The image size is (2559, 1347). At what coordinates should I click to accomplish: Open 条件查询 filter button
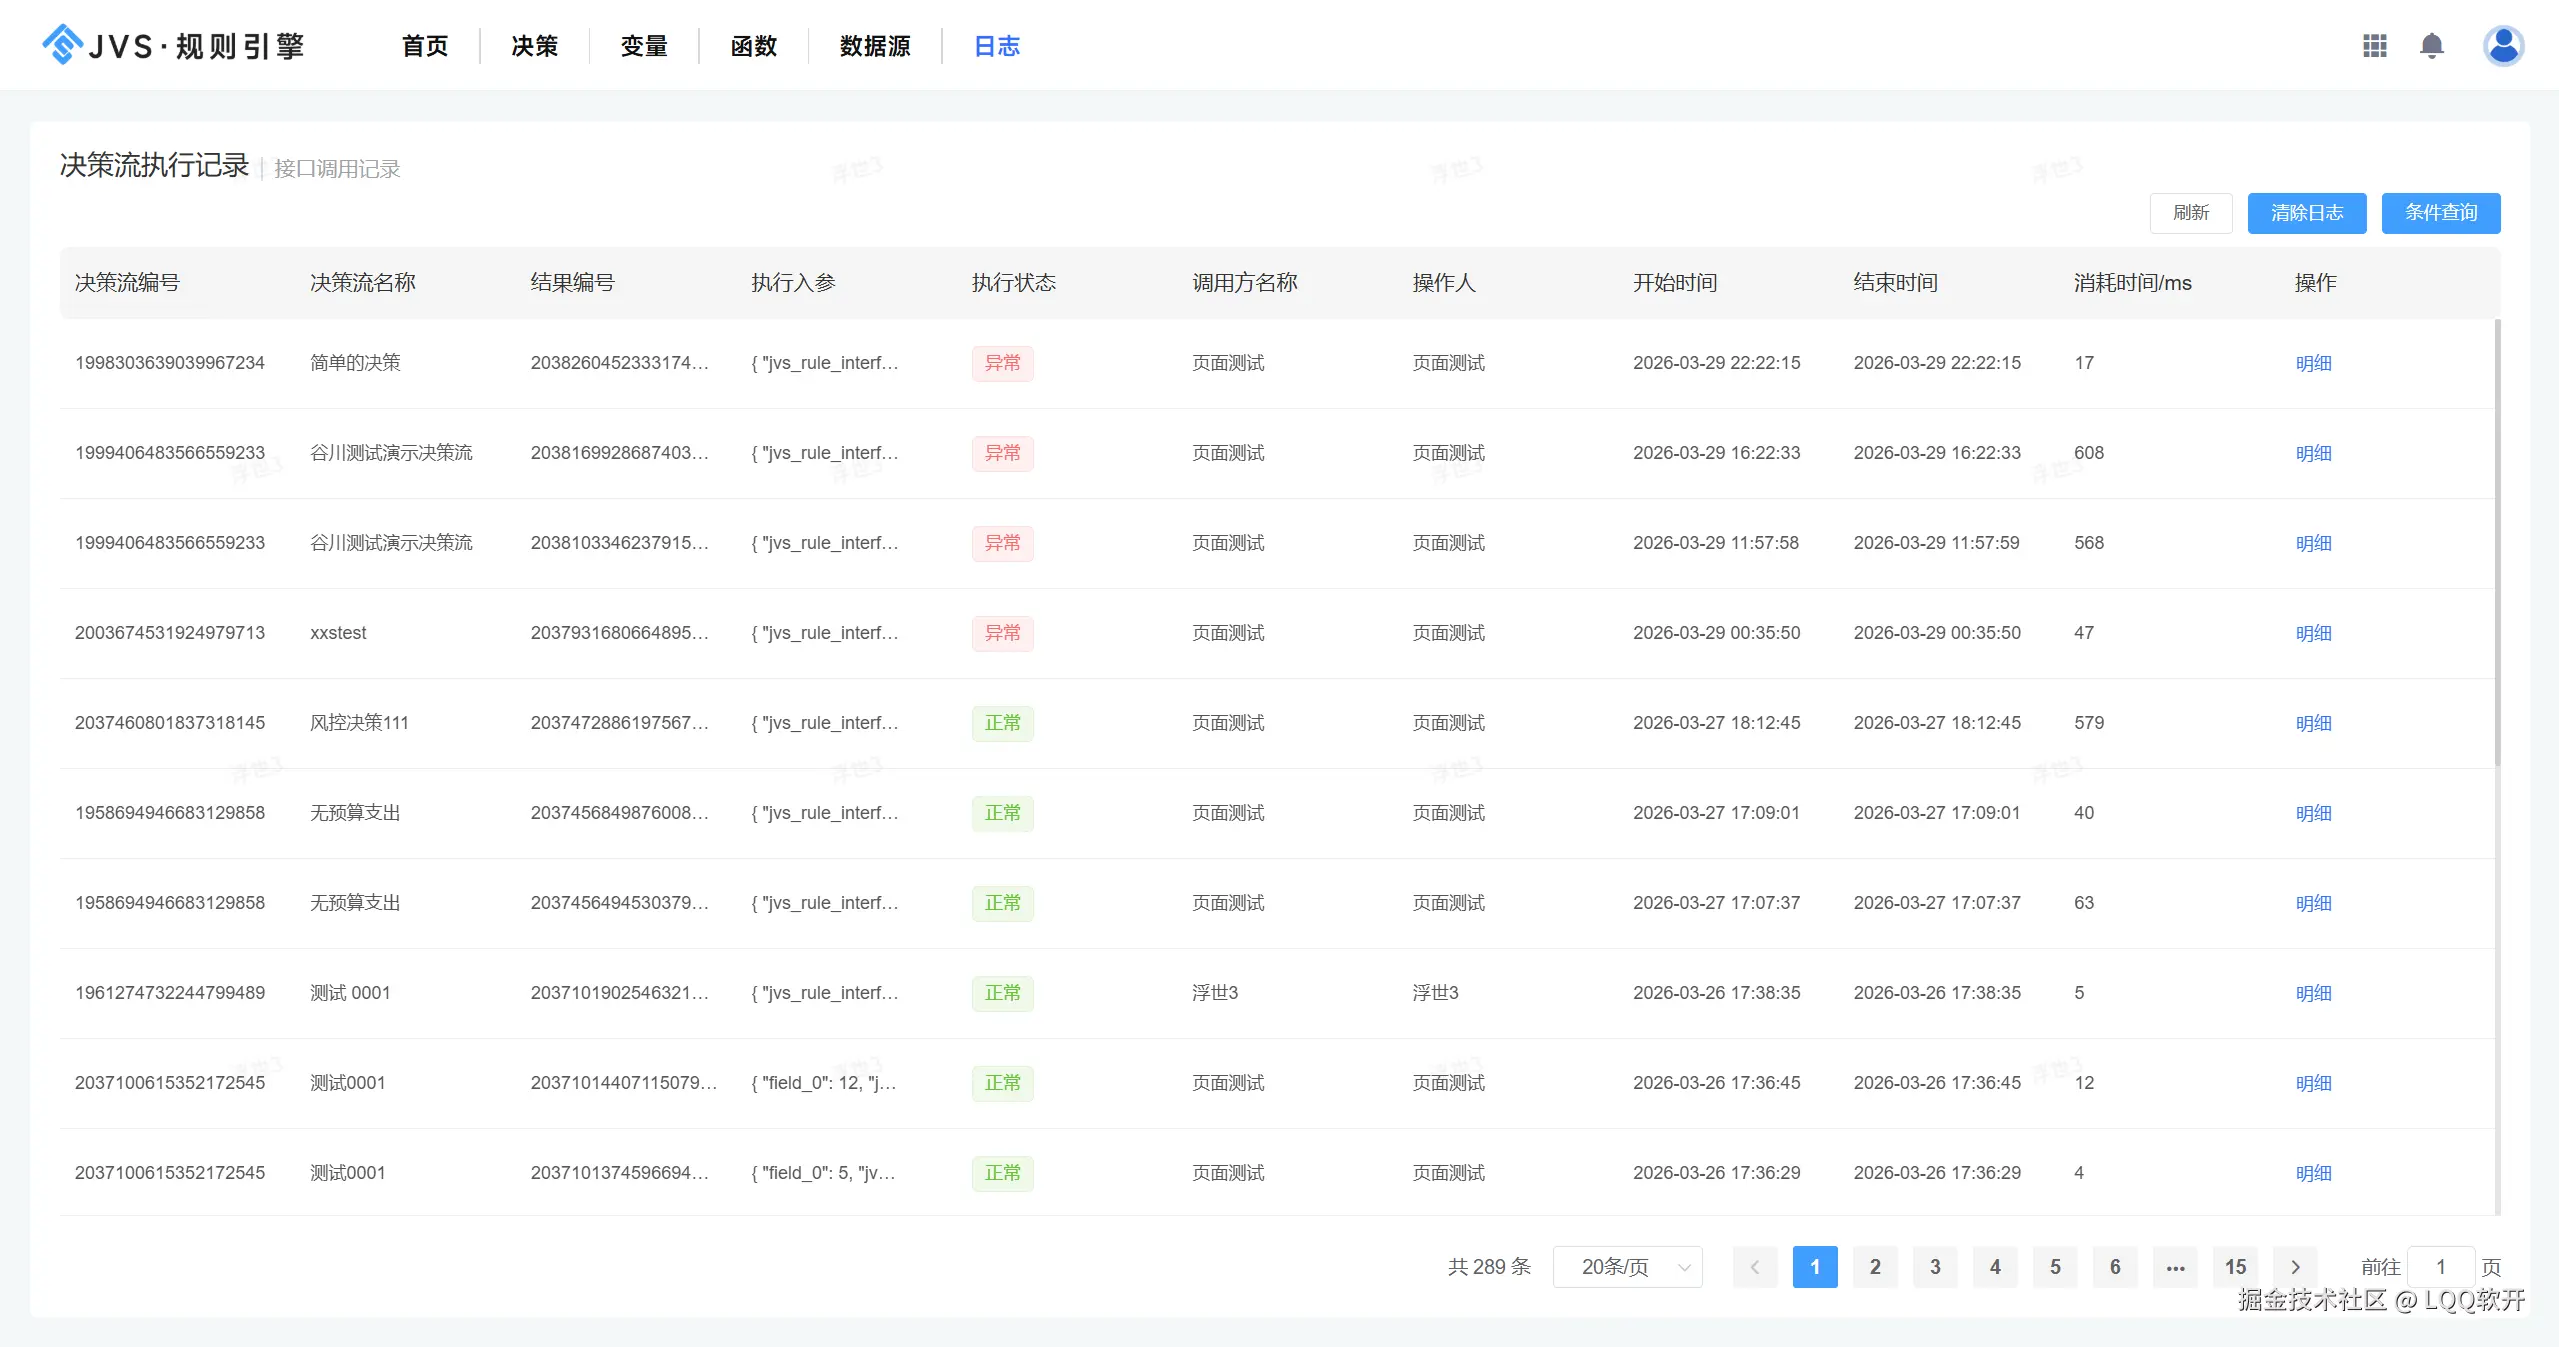tap(2440, 213)
